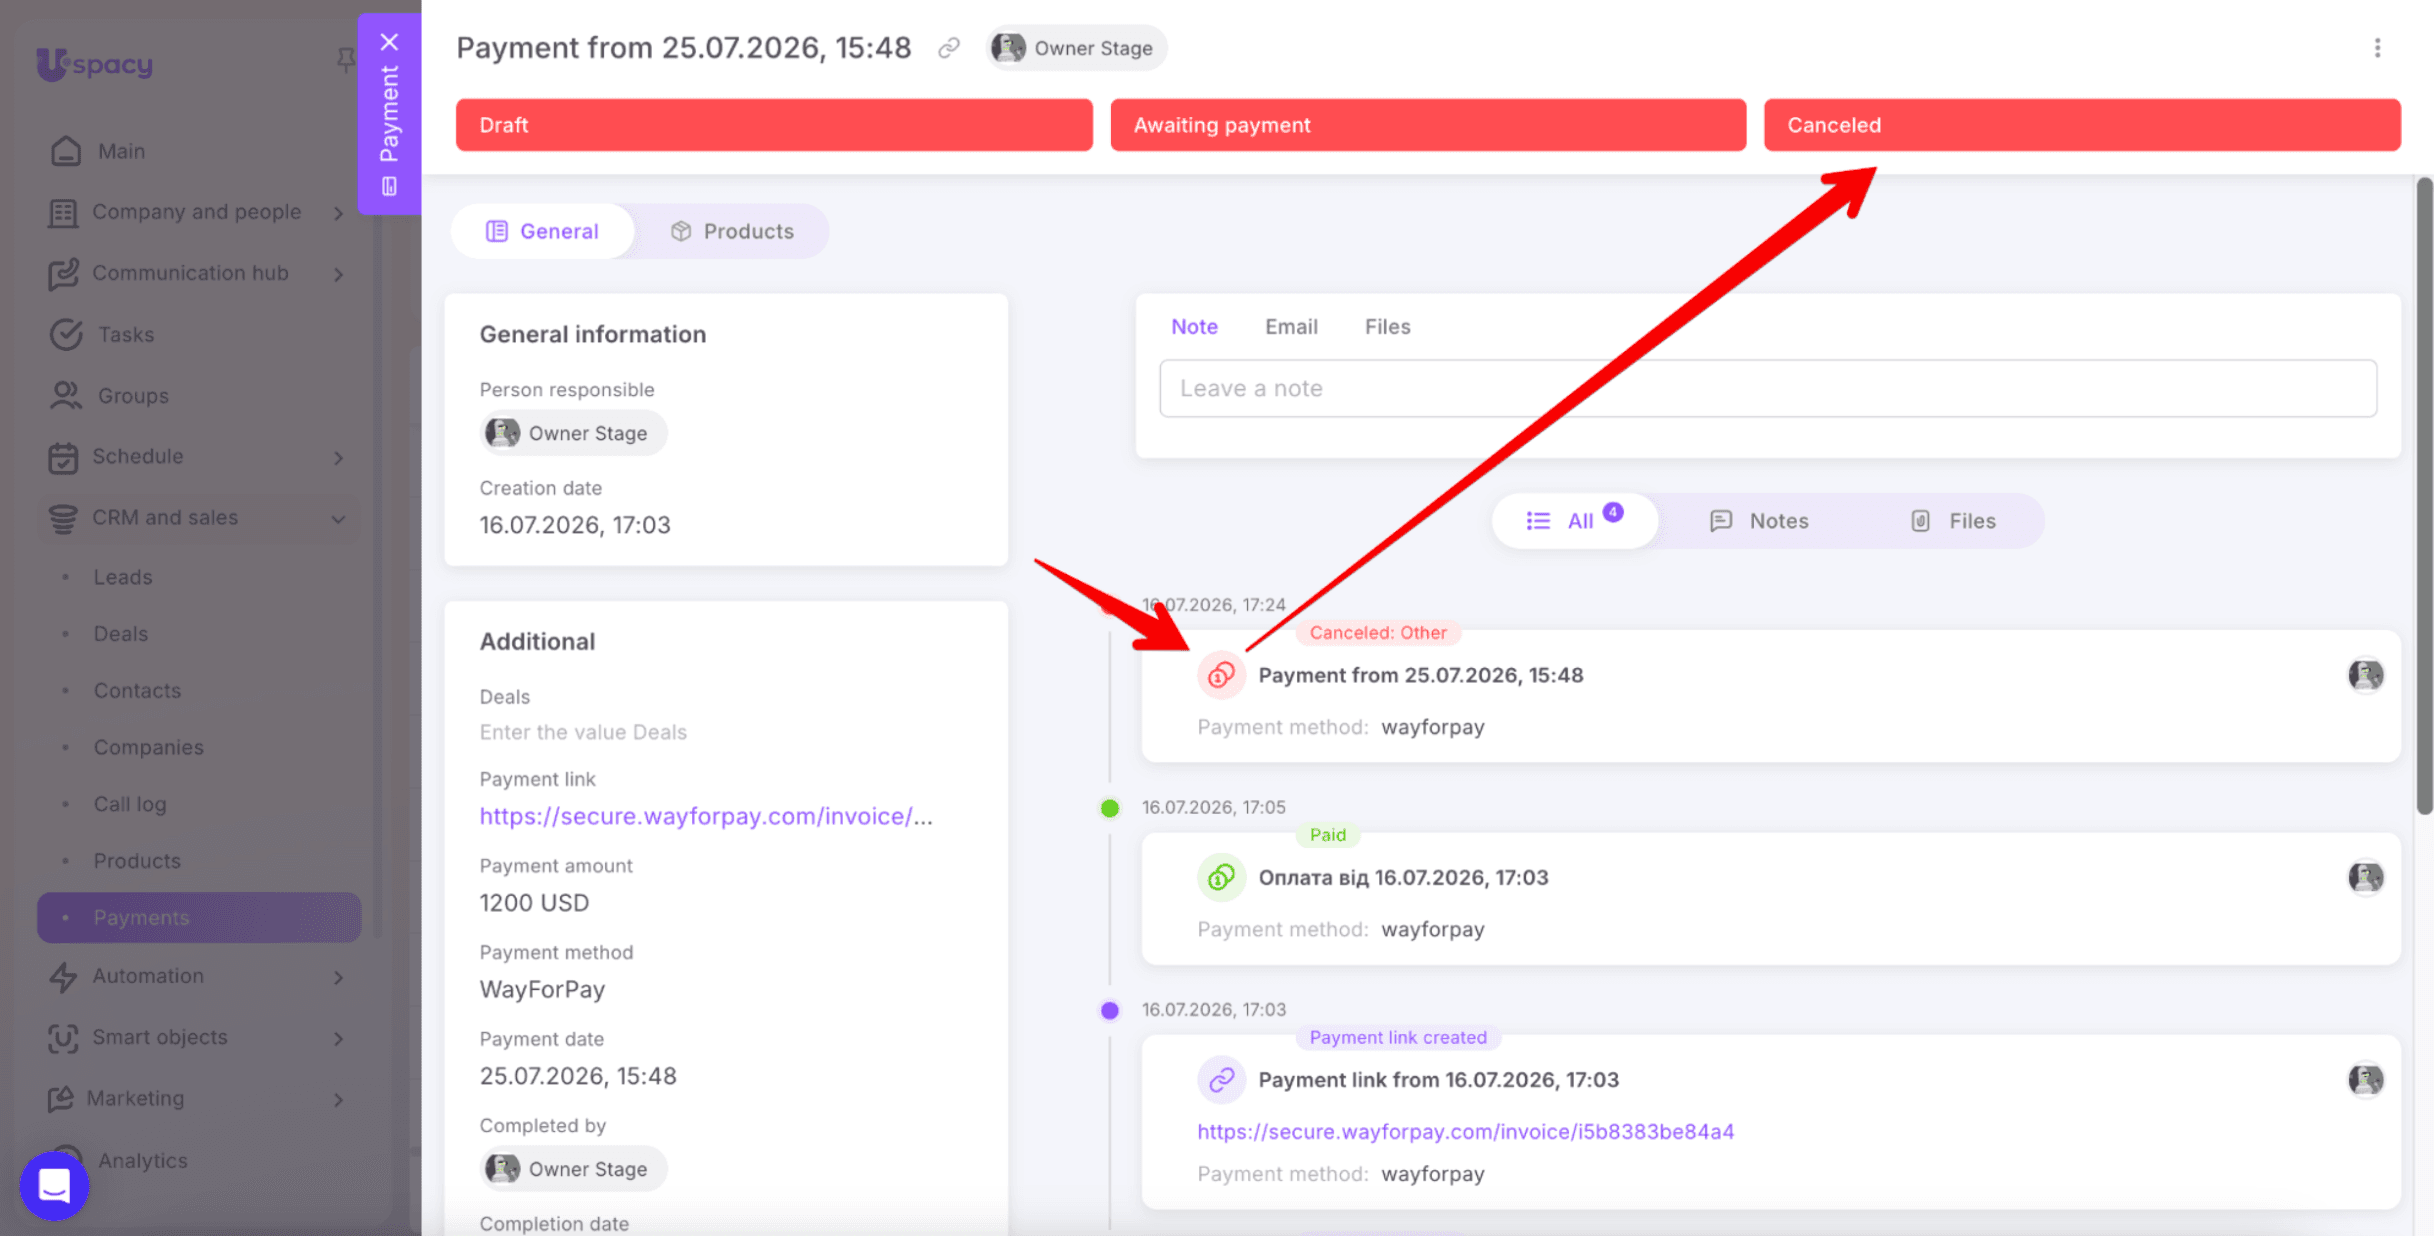Image resolution: width=2434 pixels, height=1236 pixels.
Task: Filter activity by Notes
Action: click(x=1759, y=521)
